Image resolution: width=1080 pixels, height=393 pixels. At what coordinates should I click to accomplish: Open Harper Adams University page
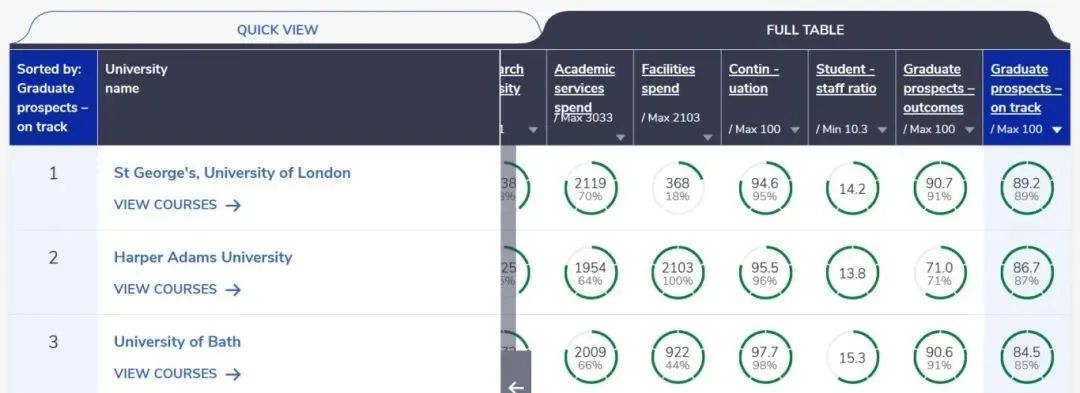tap(203, 257)
